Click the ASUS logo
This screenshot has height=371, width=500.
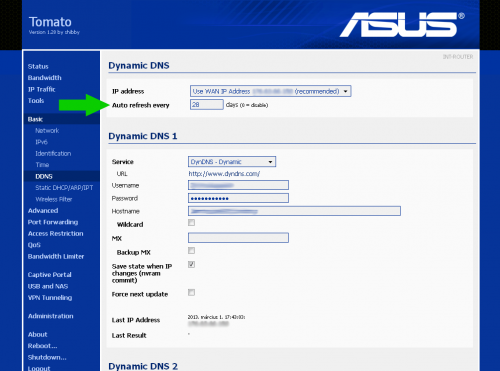(x=402, y=24)
